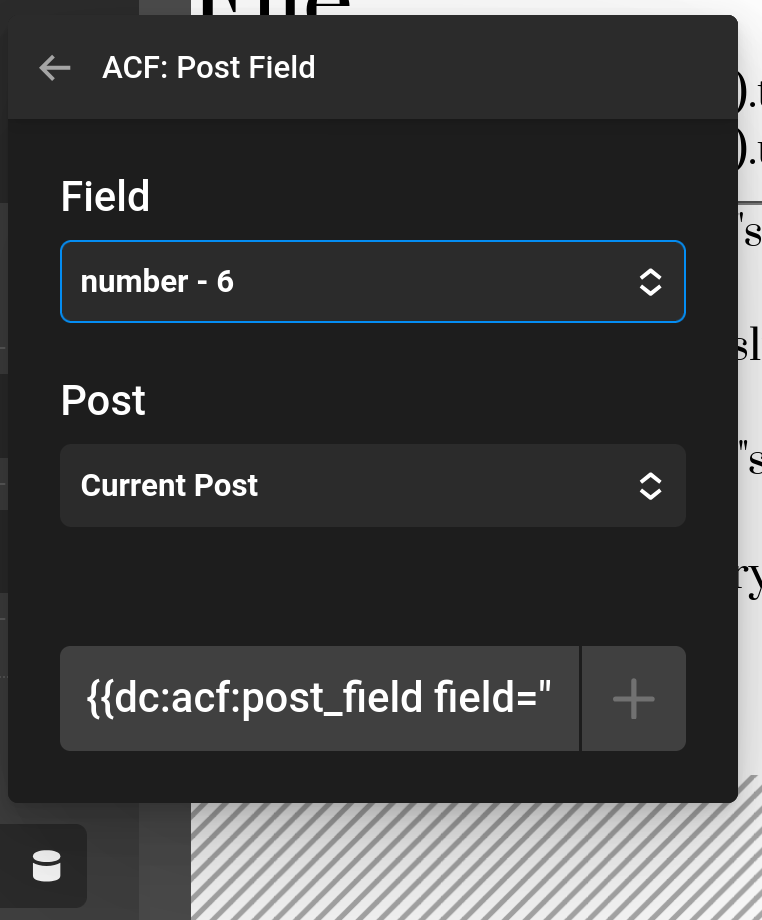762x920 pixels.
Task: Select the up-down arrows beside 'number - 6'
Action: (x=651, y=282)
